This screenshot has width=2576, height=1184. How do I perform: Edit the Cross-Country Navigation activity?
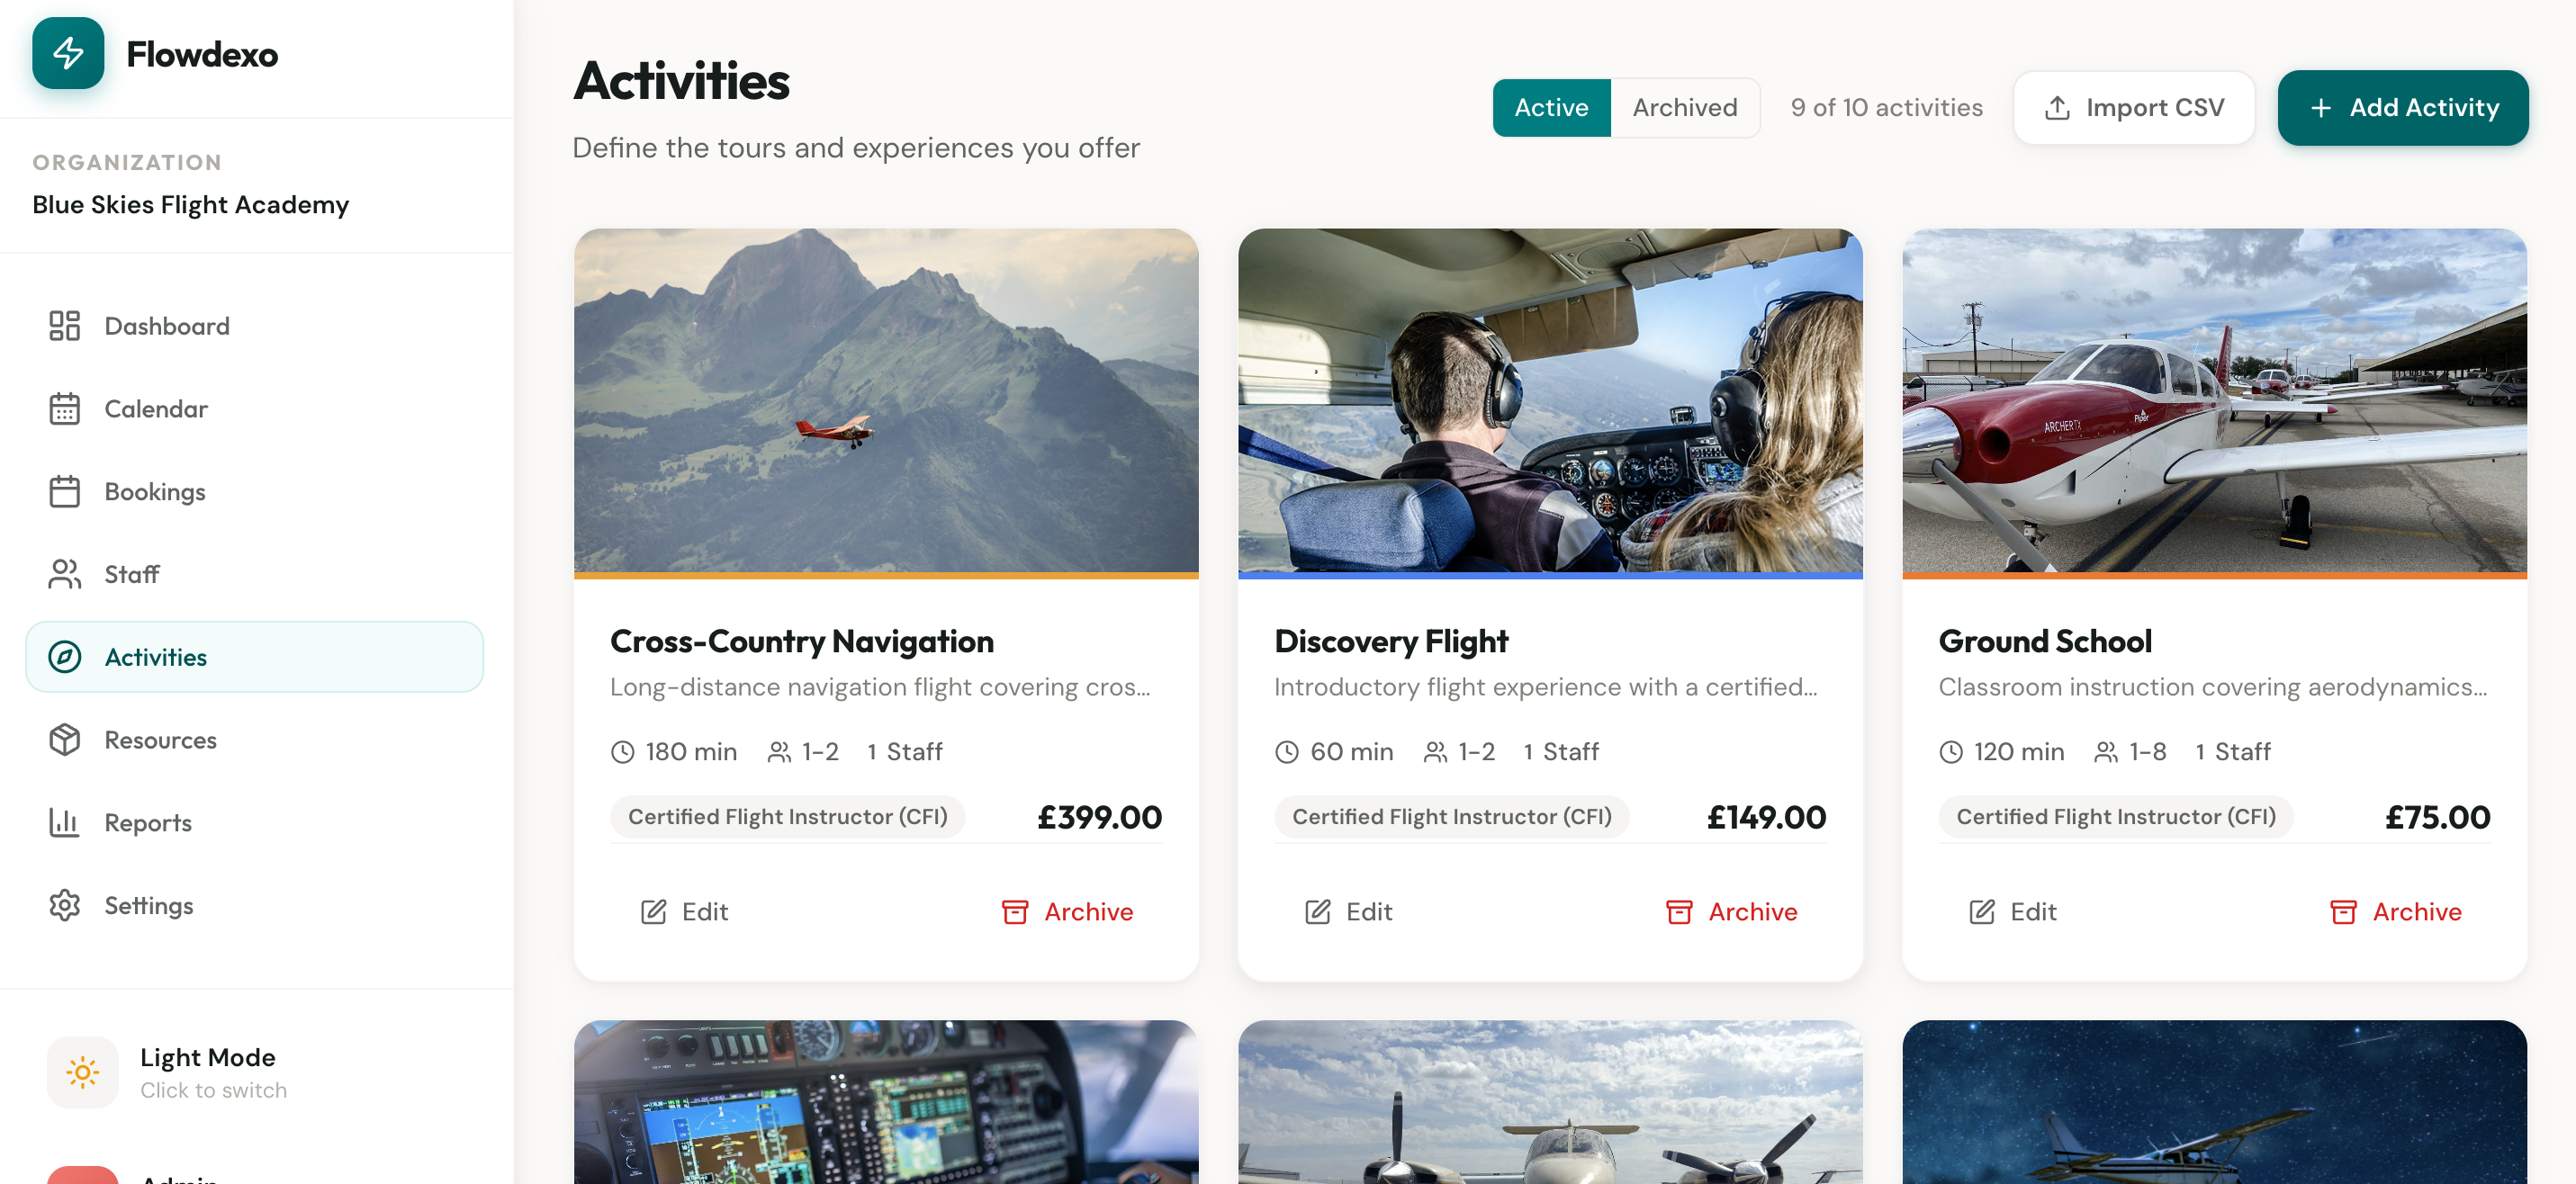(685, 912)
